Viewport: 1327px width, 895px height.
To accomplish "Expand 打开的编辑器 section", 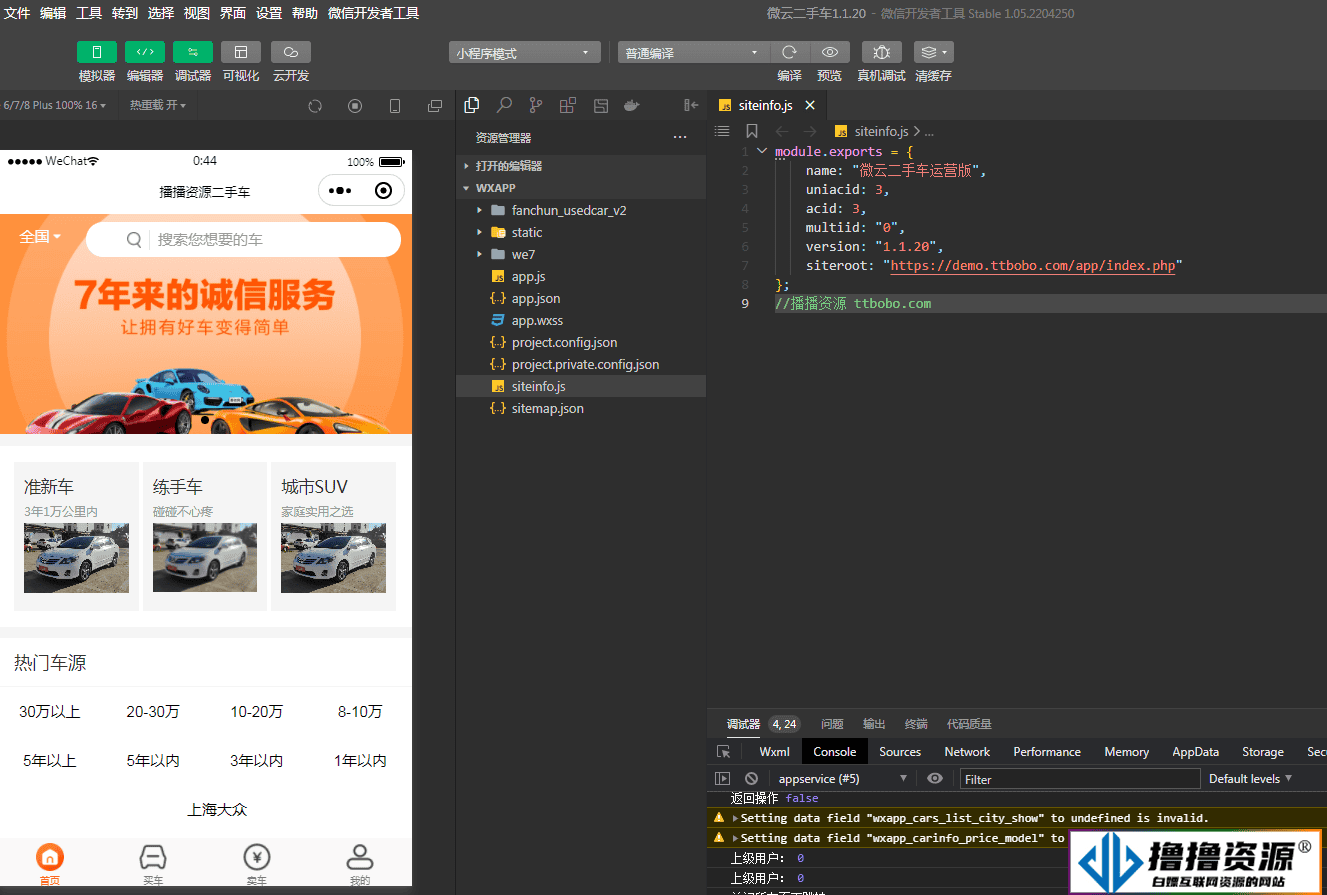I will tap(581, 166).
